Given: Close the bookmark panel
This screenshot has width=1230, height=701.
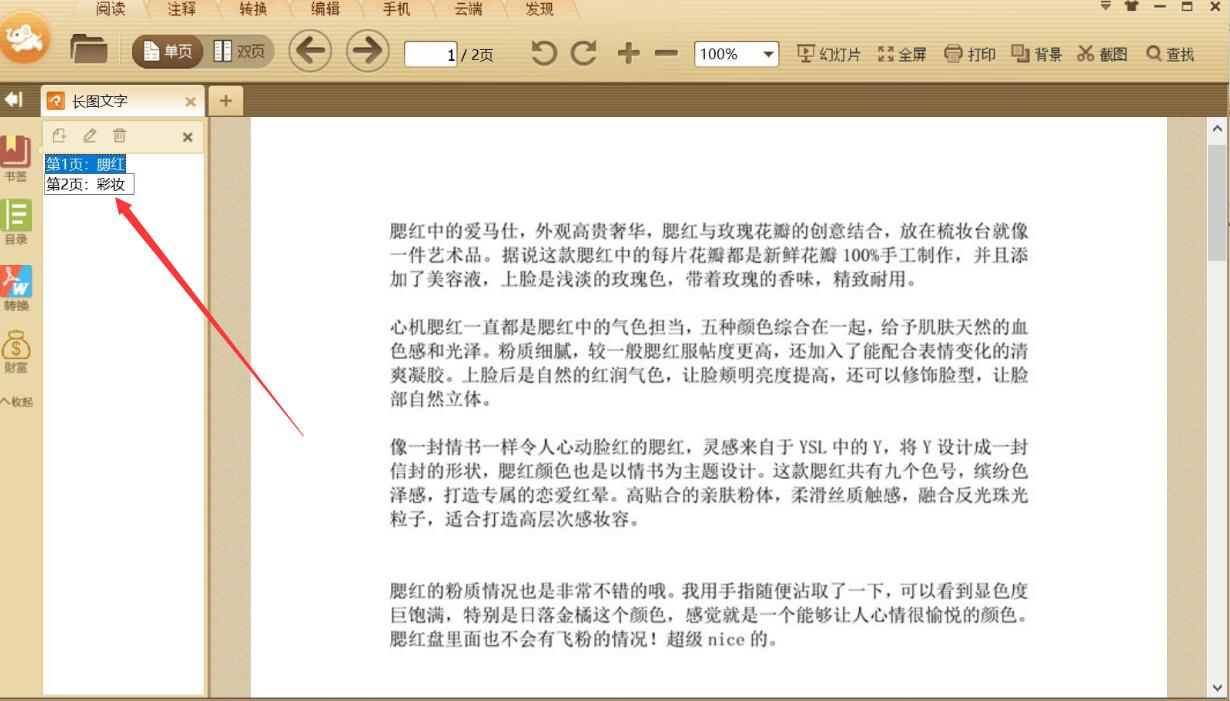Looking at the screenshot, I should tap(187, 137).
